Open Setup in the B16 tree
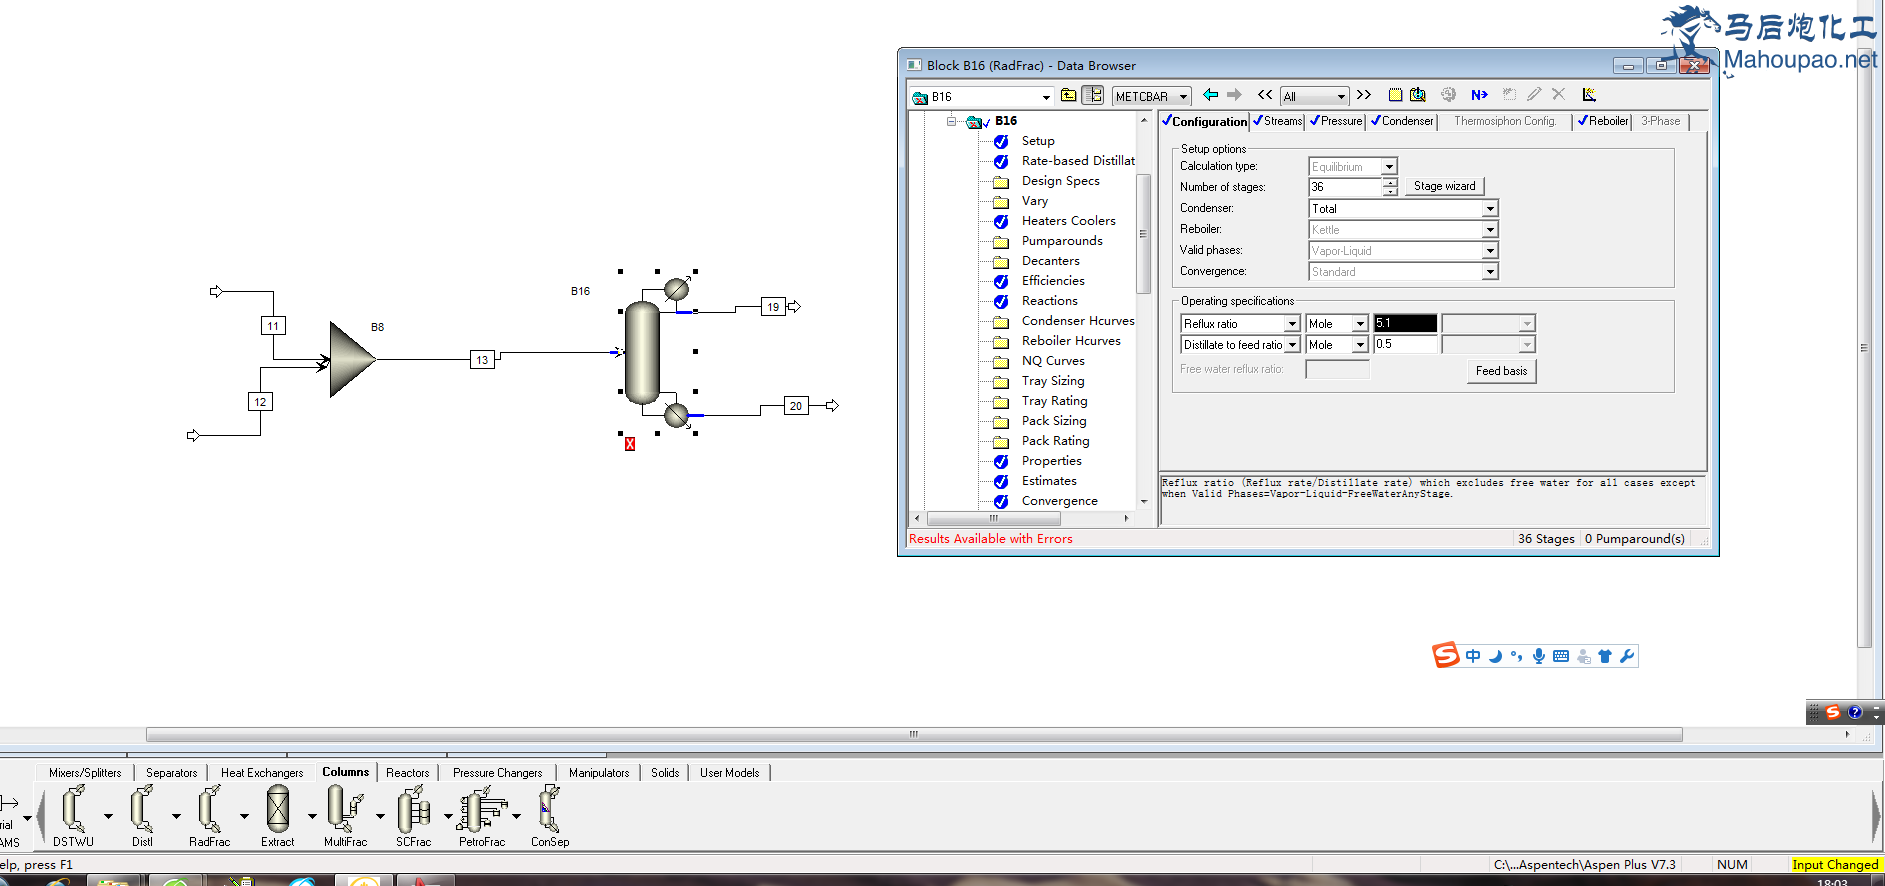The image size is (1885, 886). pos(1038,141)
